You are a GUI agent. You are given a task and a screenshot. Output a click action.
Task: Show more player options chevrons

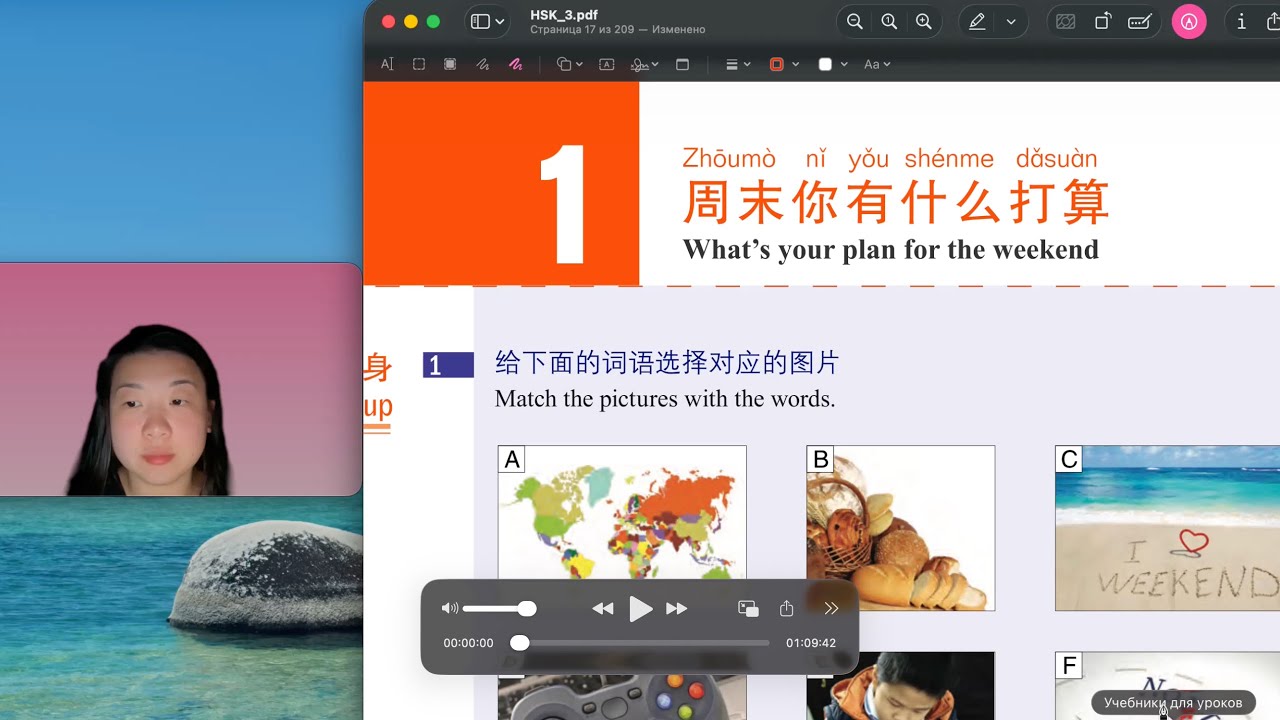(831, 608)
